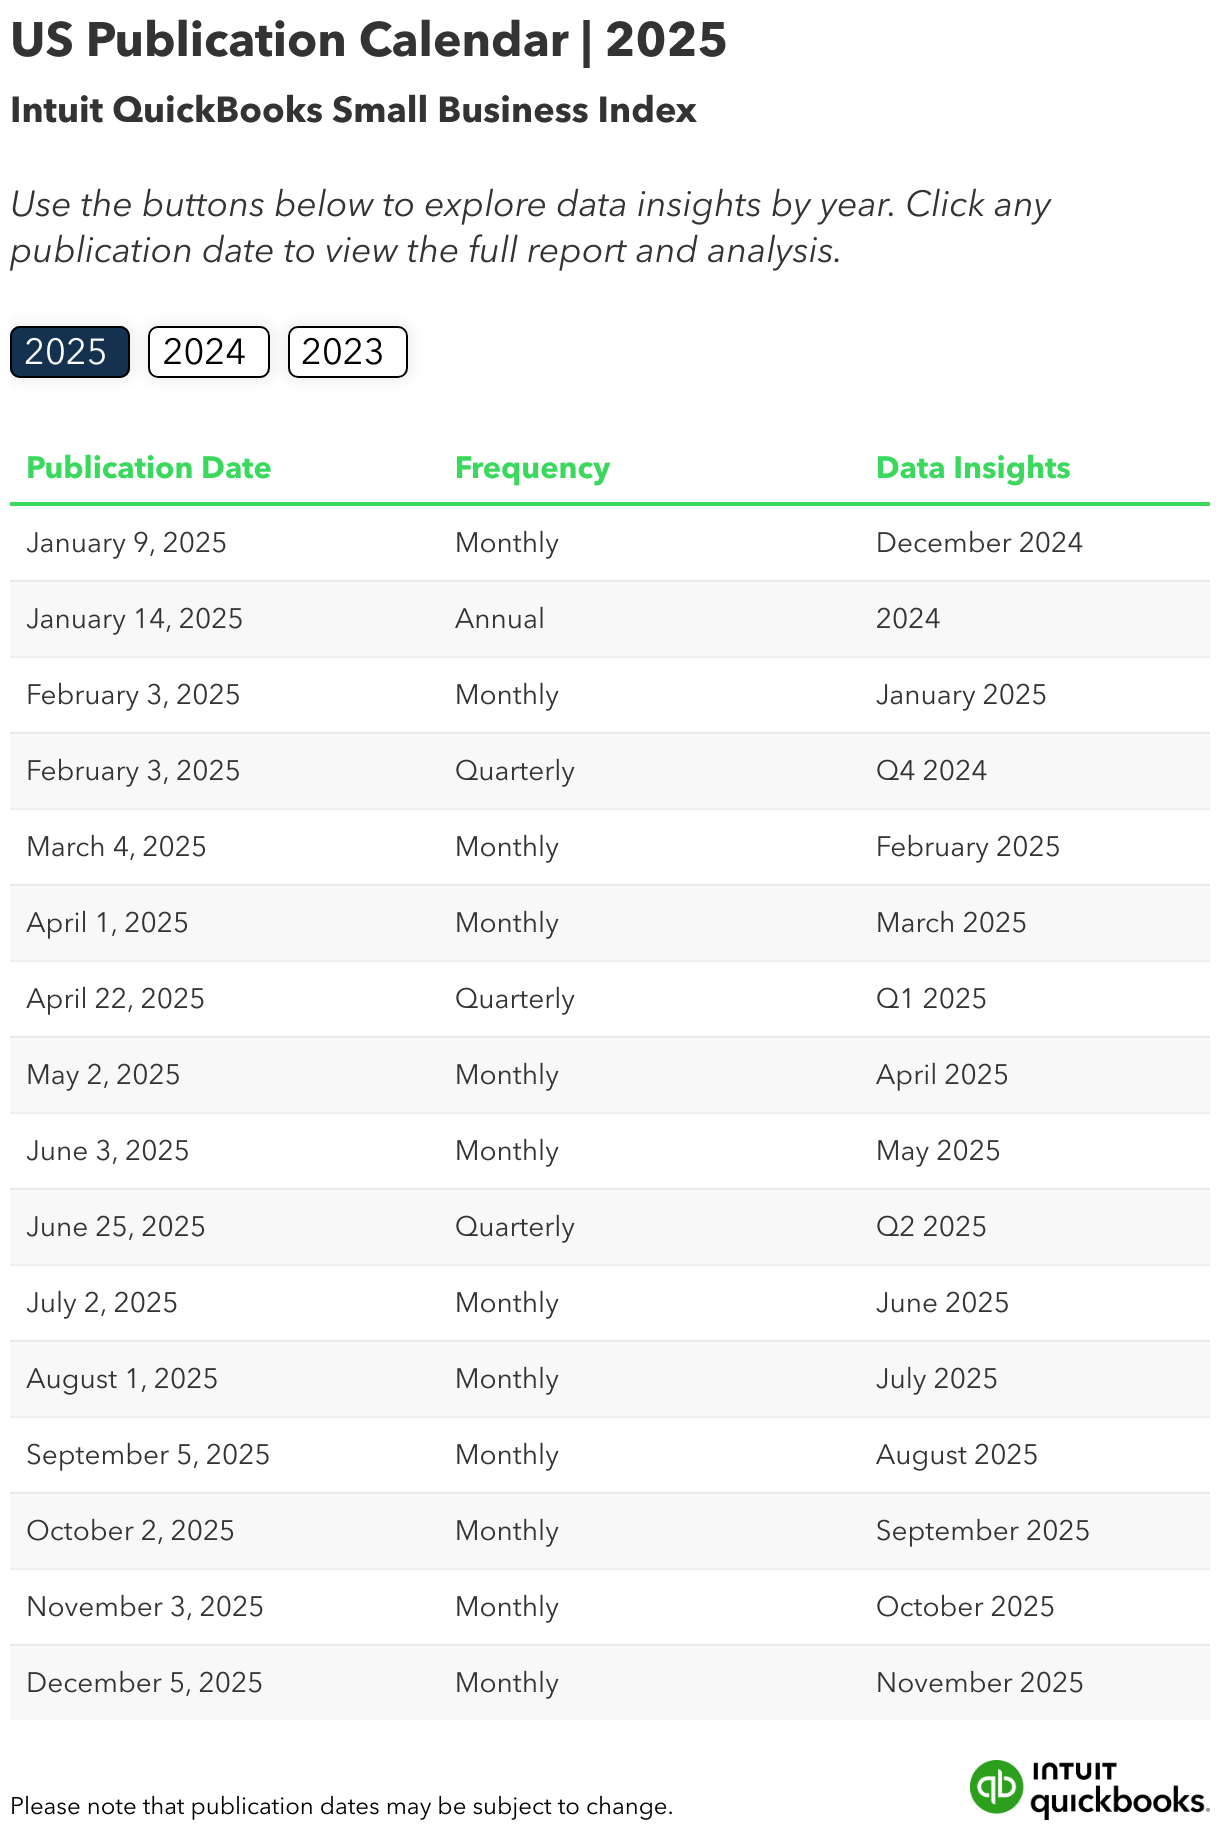
Task: Click the Frequency column header
Action: 531,467
